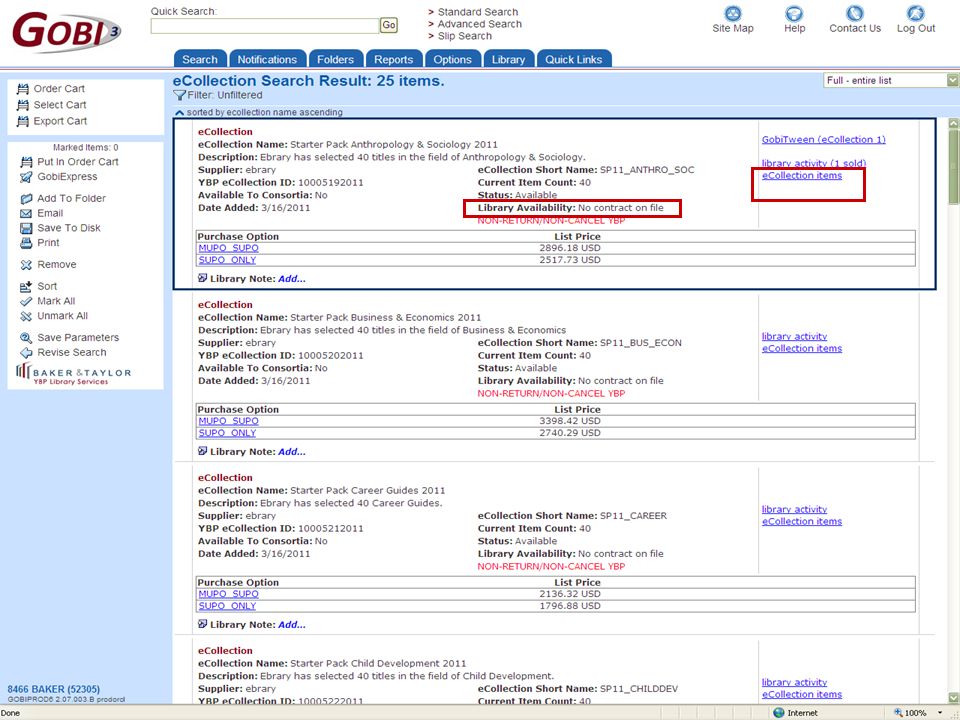This screenshot has height=720, width=960.
Task: Click the Sort icon in sidebar
Action: (x=26, y=287)
